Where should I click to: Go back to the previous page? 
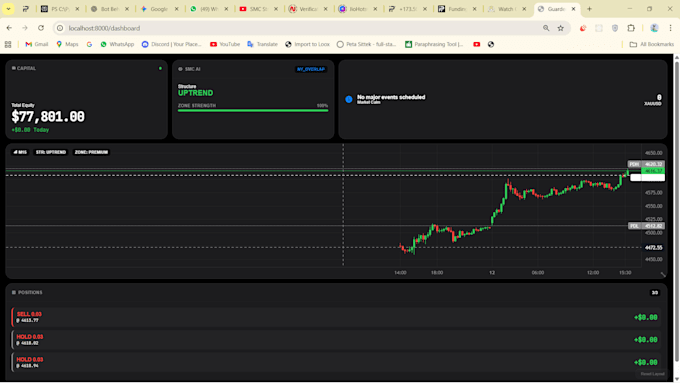click(x=9, y=28)
